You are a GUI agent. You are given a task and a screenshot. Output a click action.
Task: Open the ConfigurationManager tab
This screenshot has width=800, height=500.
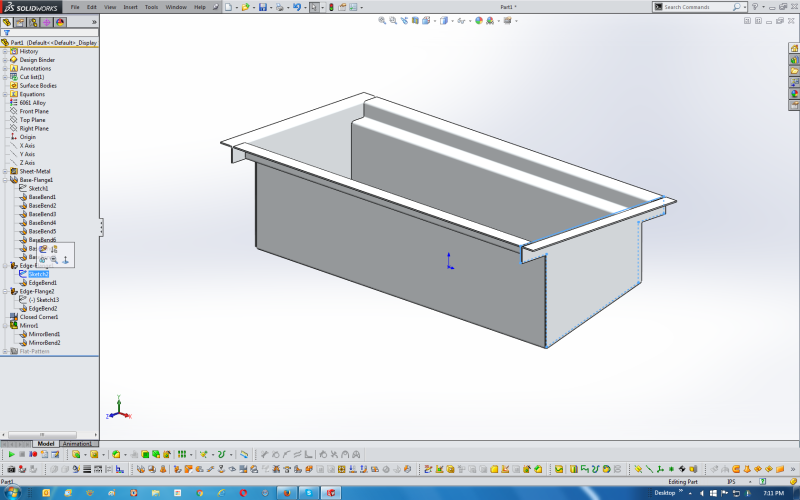click(33, 22)
